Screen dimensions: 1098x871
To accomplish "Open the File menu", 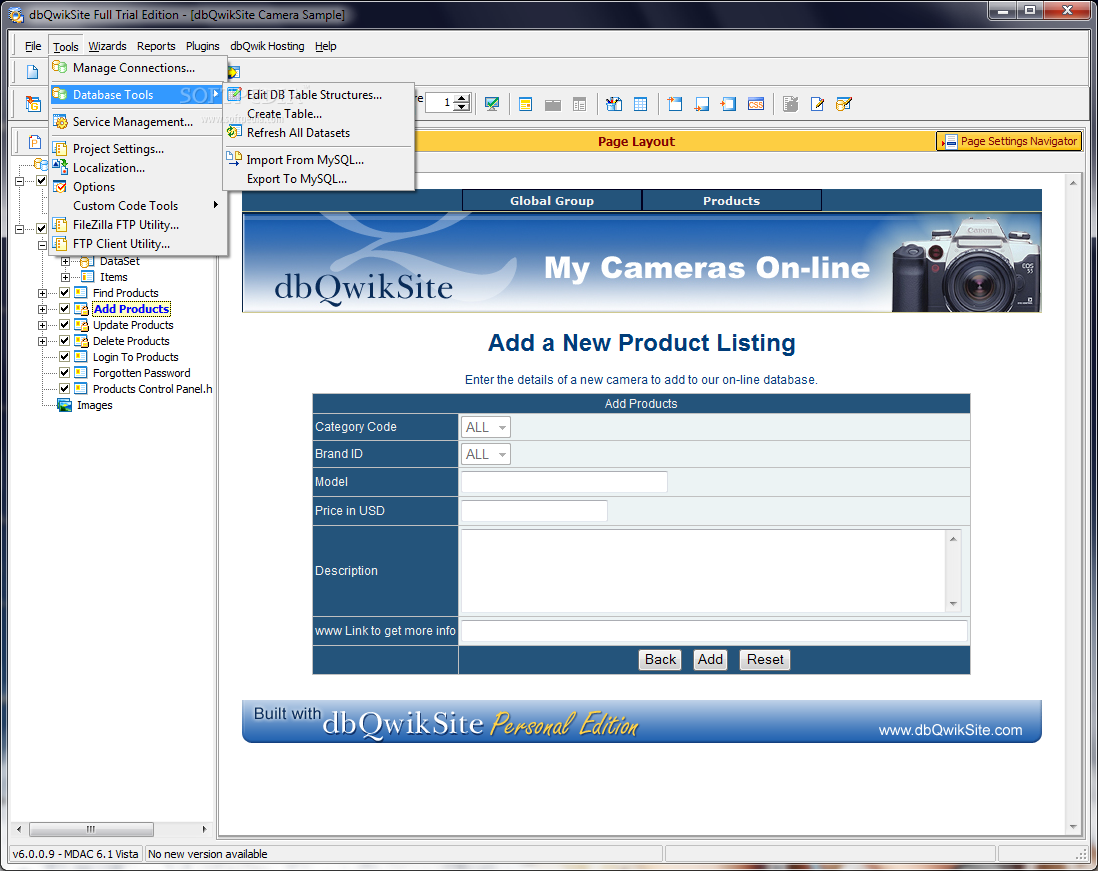I will pyautogui.click(x=33, y=46).
